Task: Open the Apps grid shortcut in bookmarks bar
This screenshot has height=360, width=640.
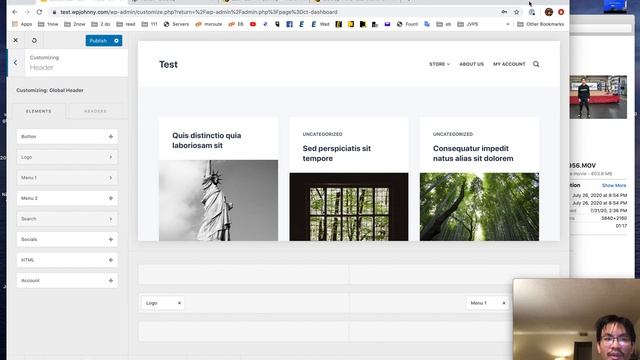Action: 22,24
